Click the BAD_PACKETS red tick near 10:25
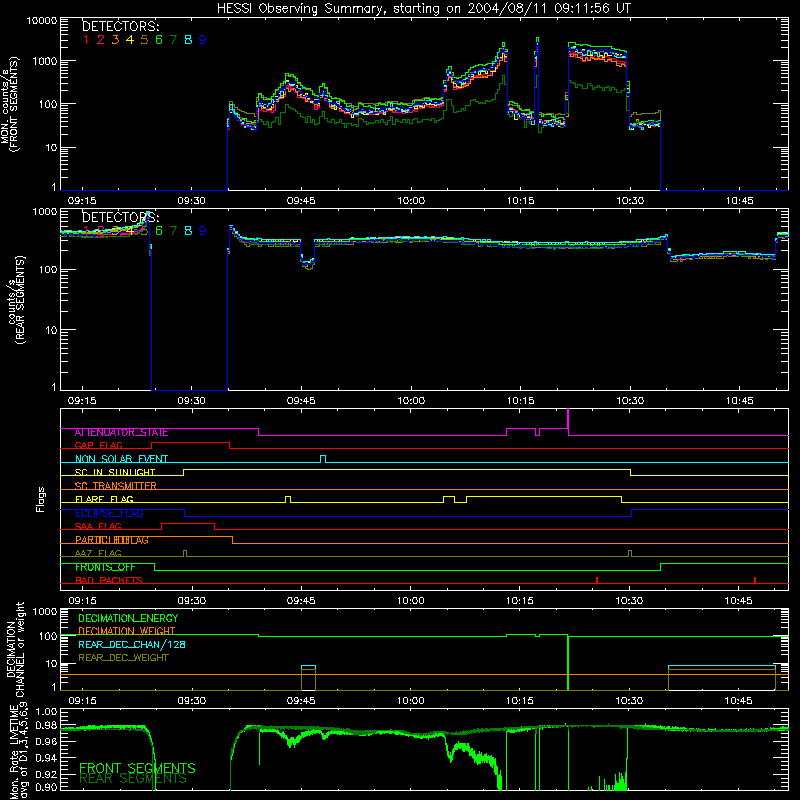Image resolution: width=800 pixels, height=800 pixels. pyautogui.click(x=597, y=580)
